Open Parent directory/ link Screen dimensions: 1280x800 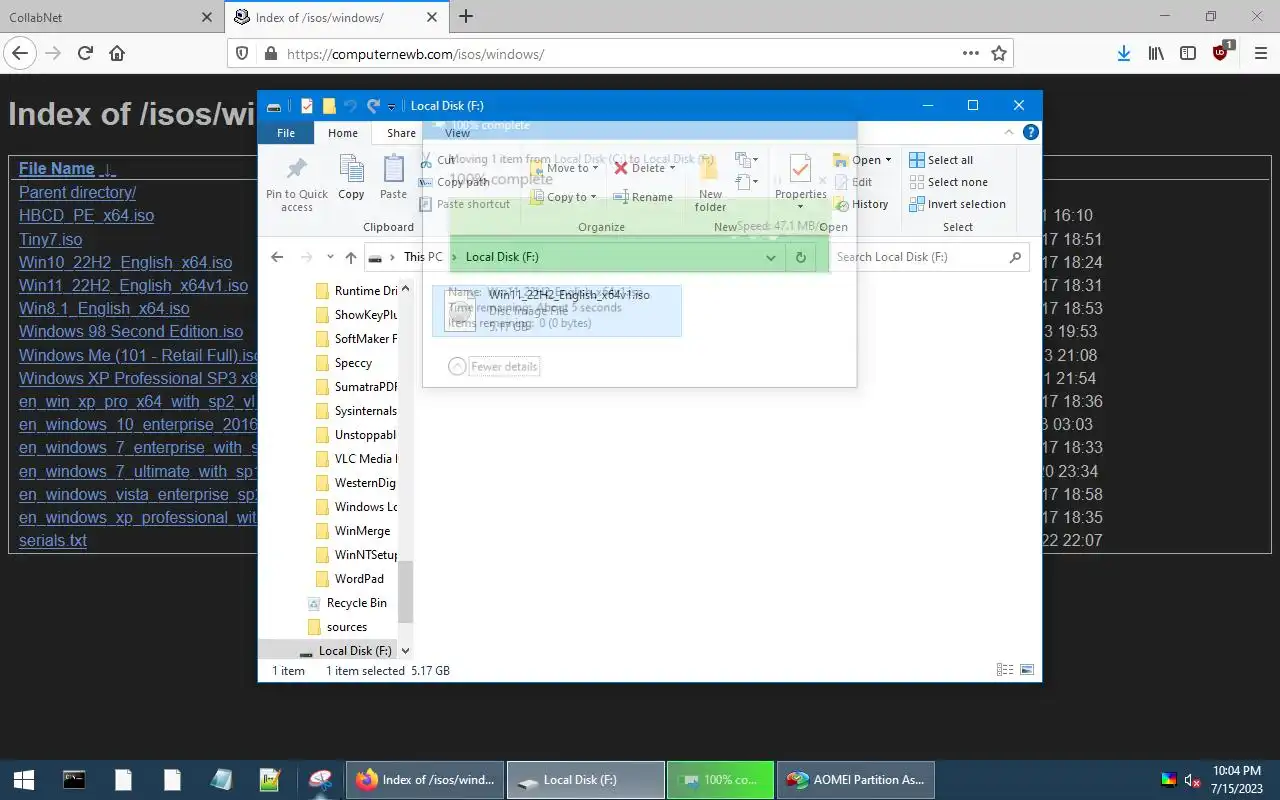click(x=77, y=192)
